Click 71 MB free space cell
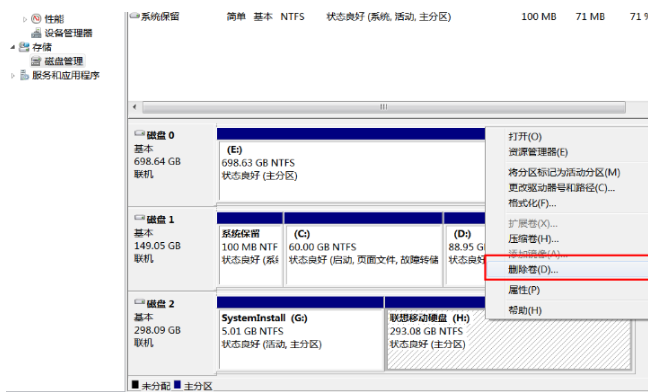This screenshot has width=659, height=392. coord(590,17)
